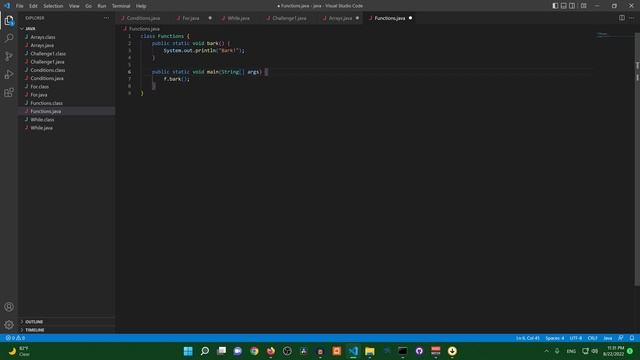Screen dimensions: 640x360
Task: Launch Google Chrome from the taskbar
Action: [x=254, y=351]
